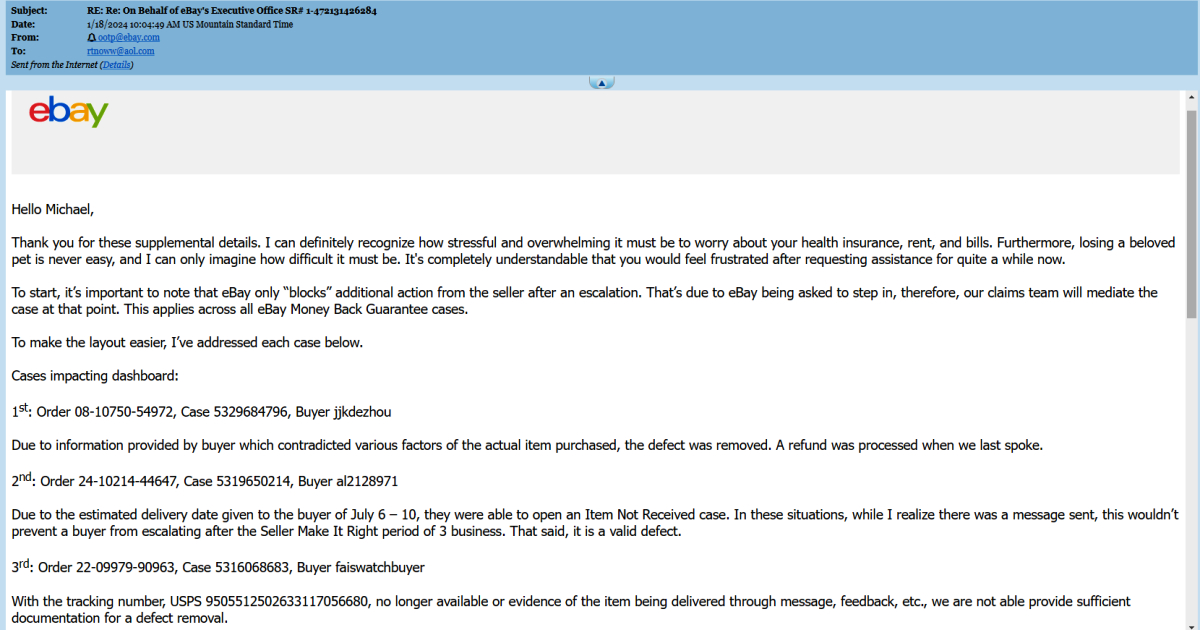Click the bell icon beside the sender address
1200x630 pixels.
coord(92,37)
